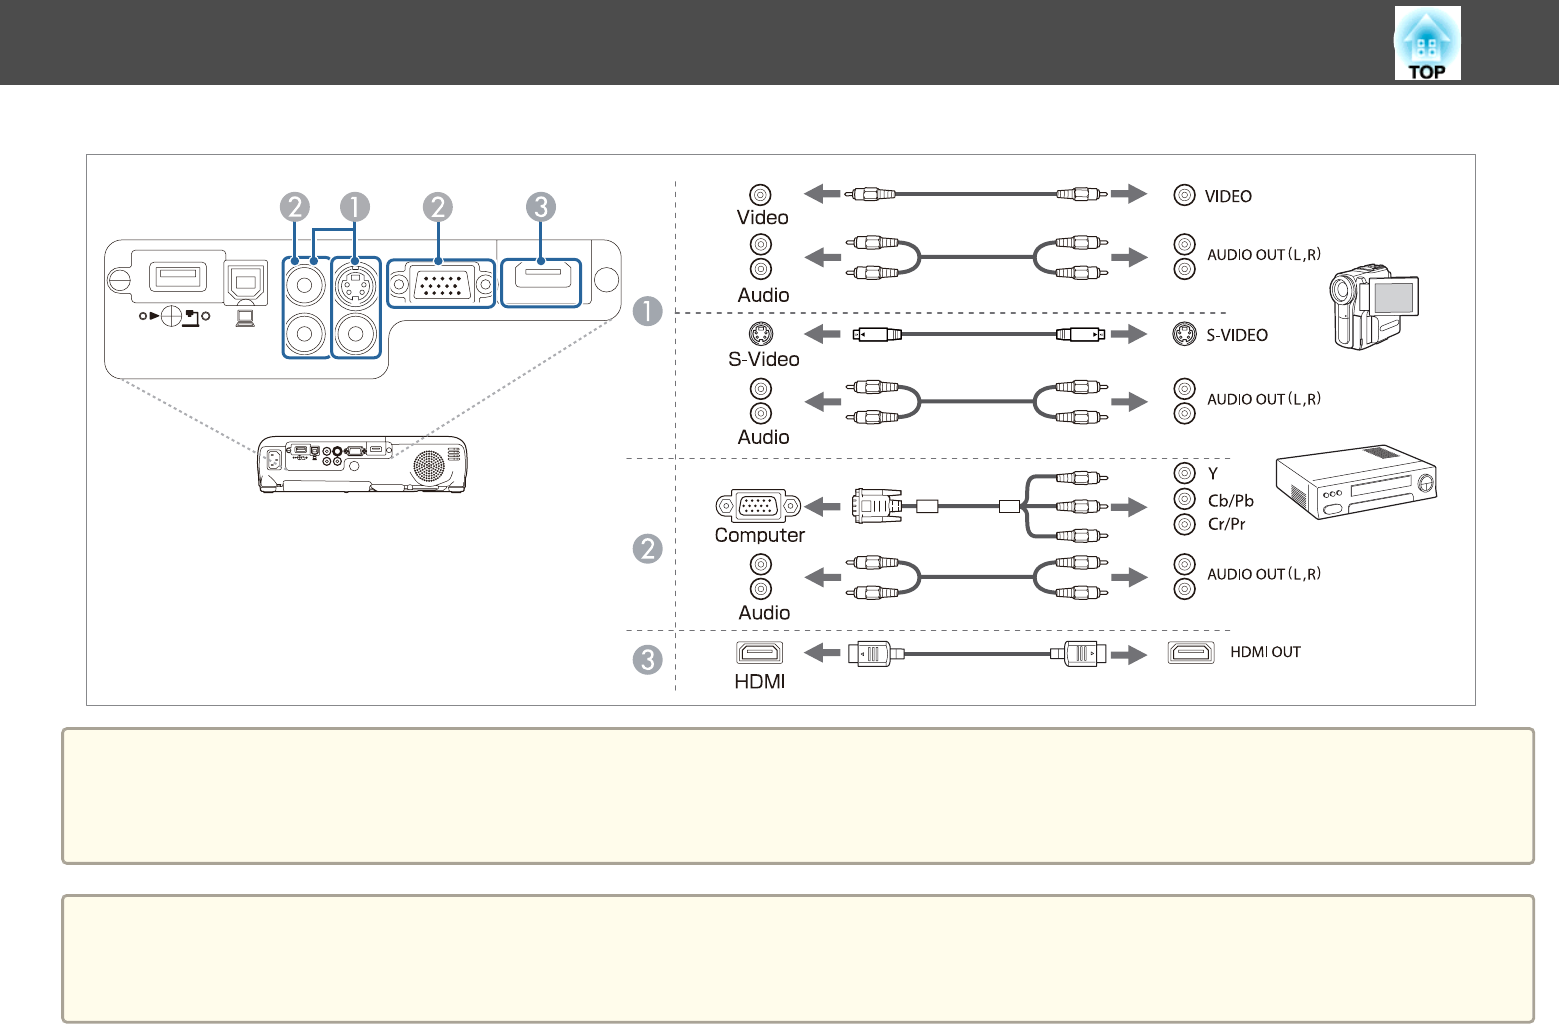Click the port icon beside 'HDMI OUT'
The height and width of the screenshot is (1024, 1559).
click(x=1191, y=652)
